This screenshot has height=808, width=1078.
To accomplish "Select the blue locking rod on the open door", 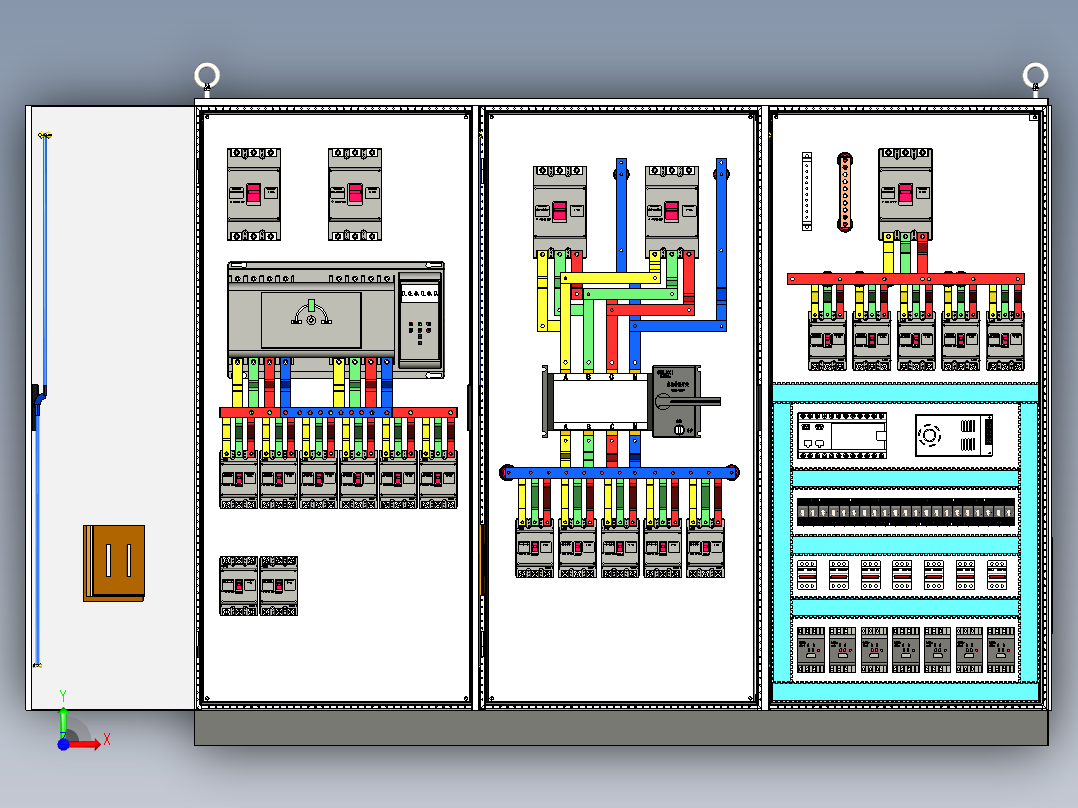I will 41,399.
